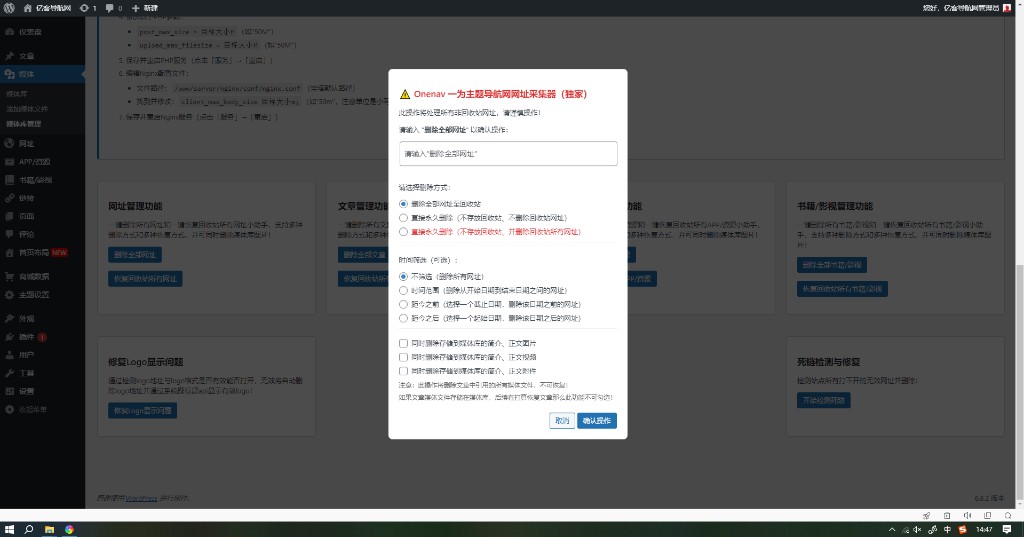Screen dimensions: 1024x537
Task: Select the 时间范围 radio option
Action: (404, 290)
